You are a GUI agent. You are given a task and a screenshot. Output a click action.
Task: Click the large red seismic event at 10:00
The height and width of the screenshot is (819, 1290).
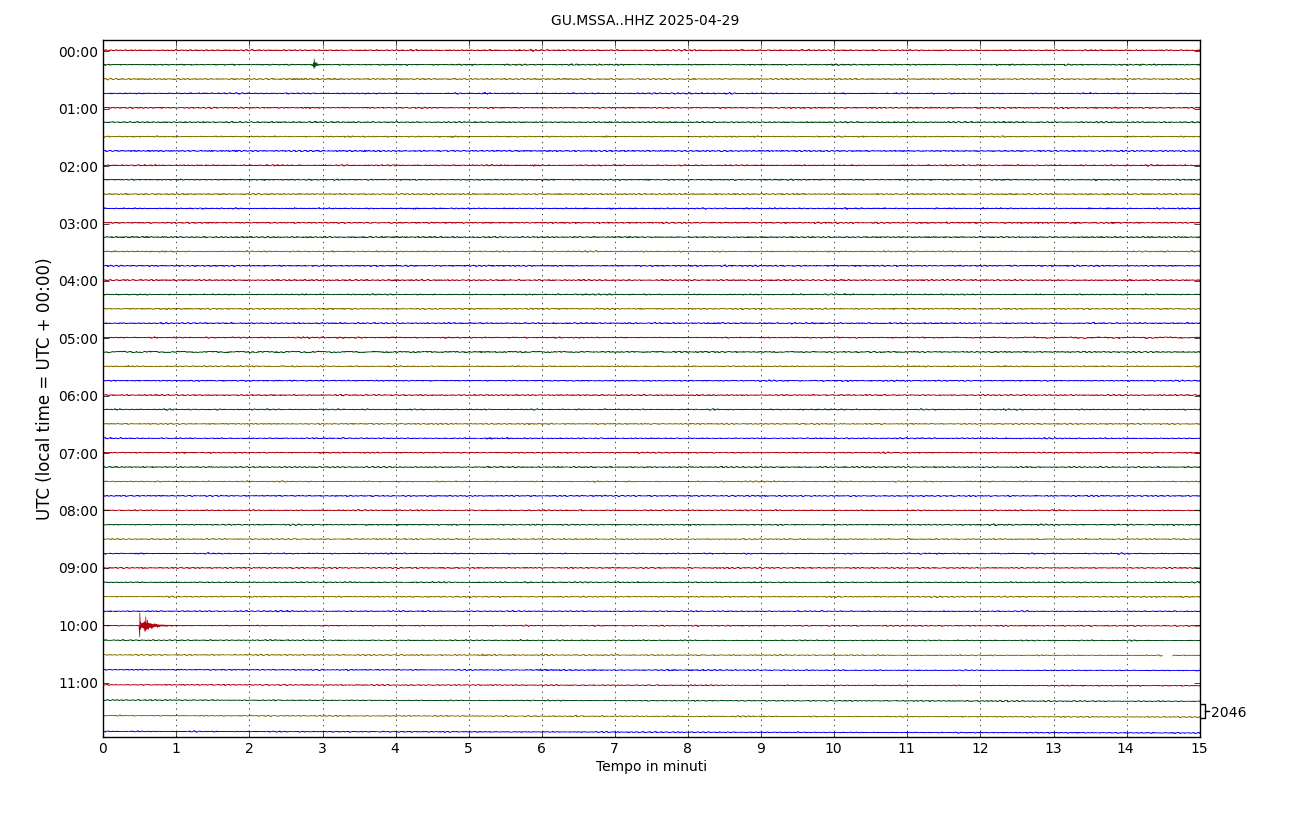(145, 625)
